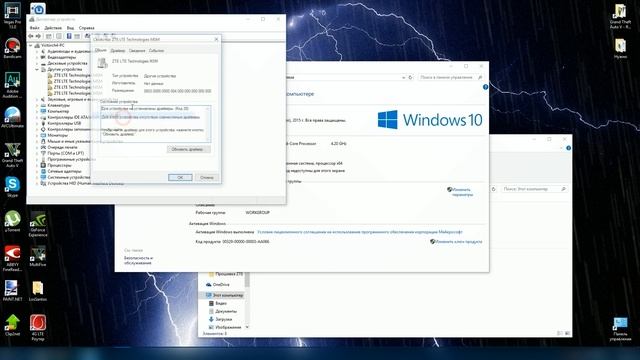640x360 pixels.
Task: Open Microsoft license terms link
Action: point(360,232)
